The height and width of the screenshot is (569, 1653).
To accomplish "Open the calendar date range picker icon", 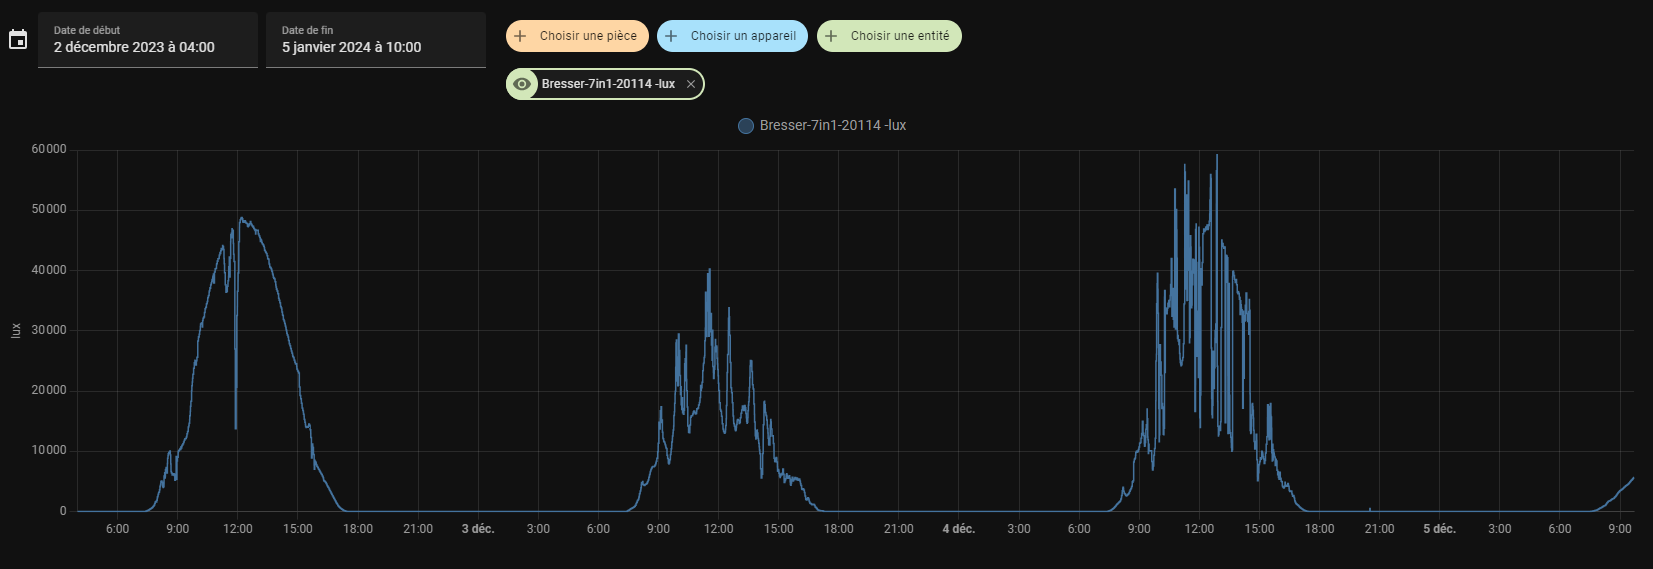I will (18, 40).
